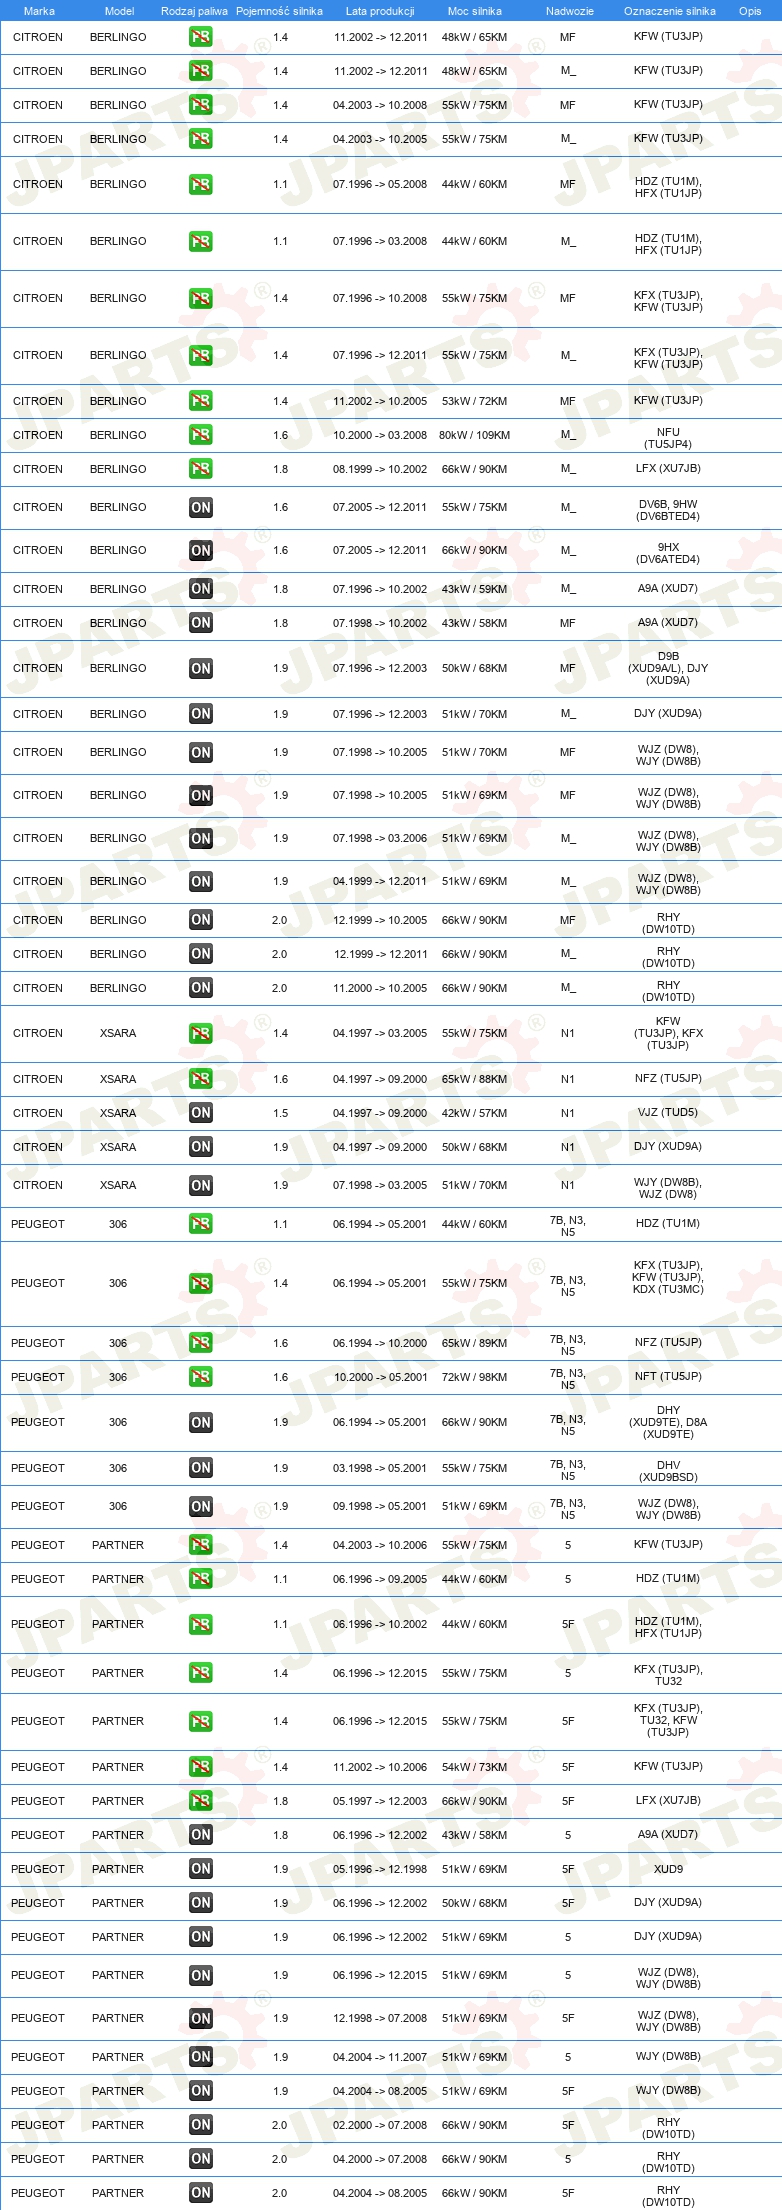Viewport: 782px width, 2210px height.
Task: Click the Model column header
Action: [x=119, y=11]
